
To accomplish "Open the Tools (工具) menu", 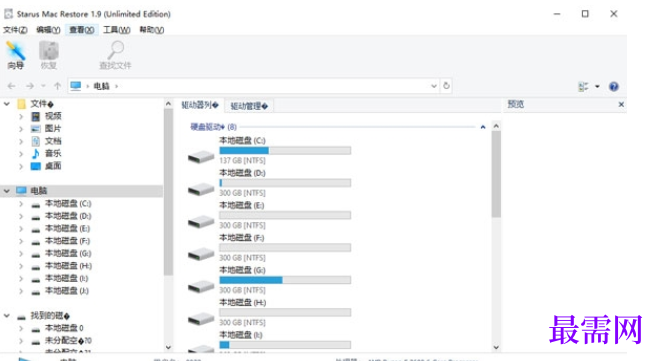I will [x=117, y=30].
